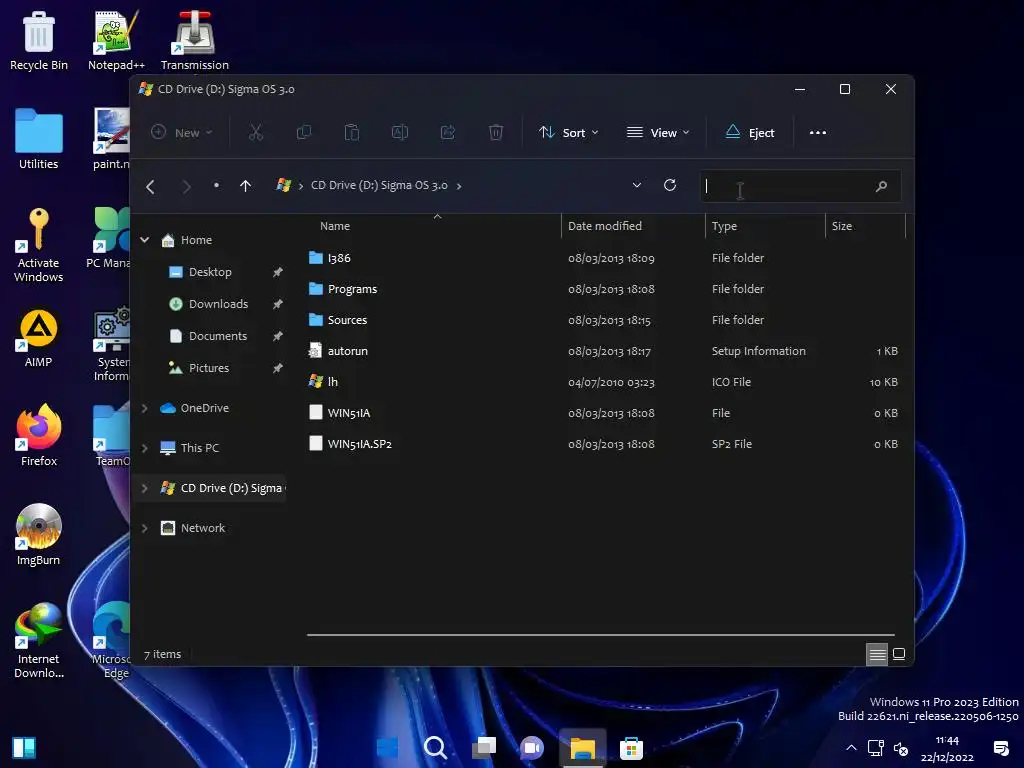This screenshot has height=768, width=1024.
Task: Open the Utilities desktop folder
Action: pyautogui.click(x=39, y=139)
